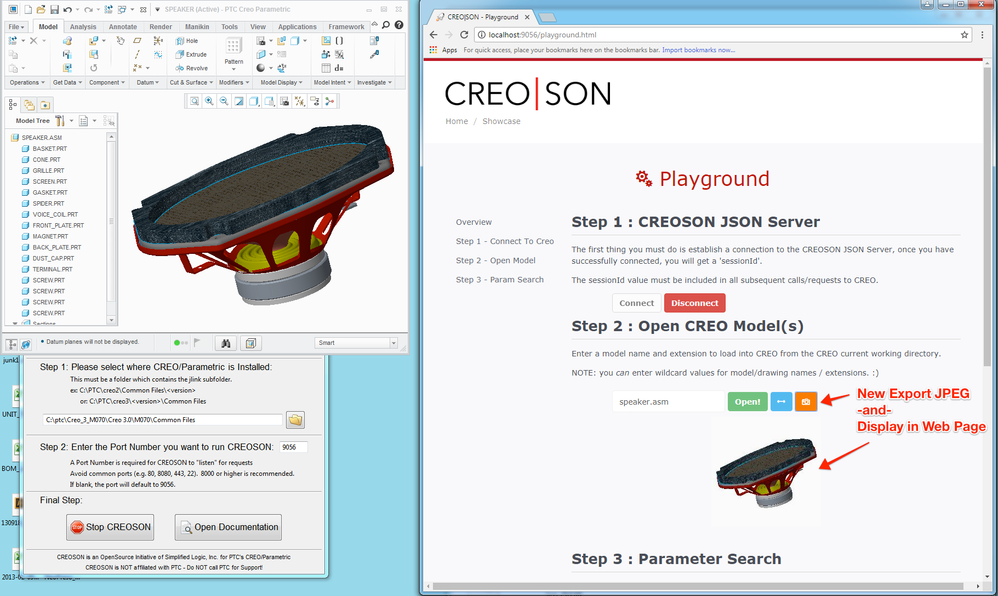Click the datum Axis icon in Datum group
Screen dimensions: 998x596
point(137,54)
